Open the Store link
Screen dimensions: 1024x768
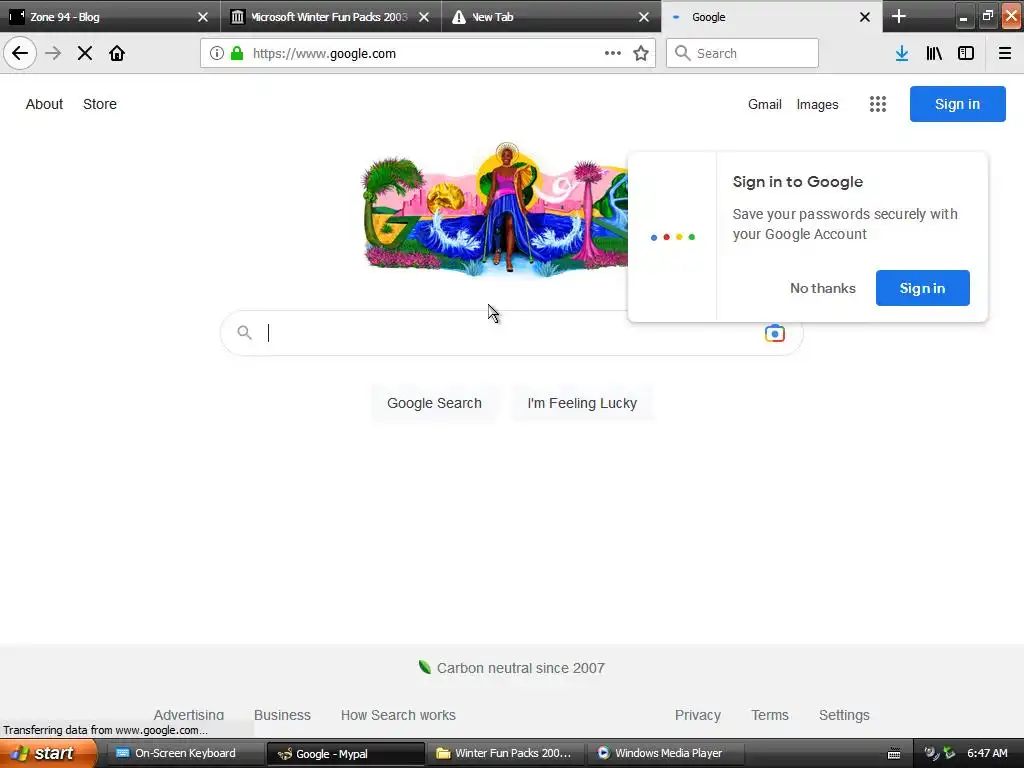(x=100, y=104)
